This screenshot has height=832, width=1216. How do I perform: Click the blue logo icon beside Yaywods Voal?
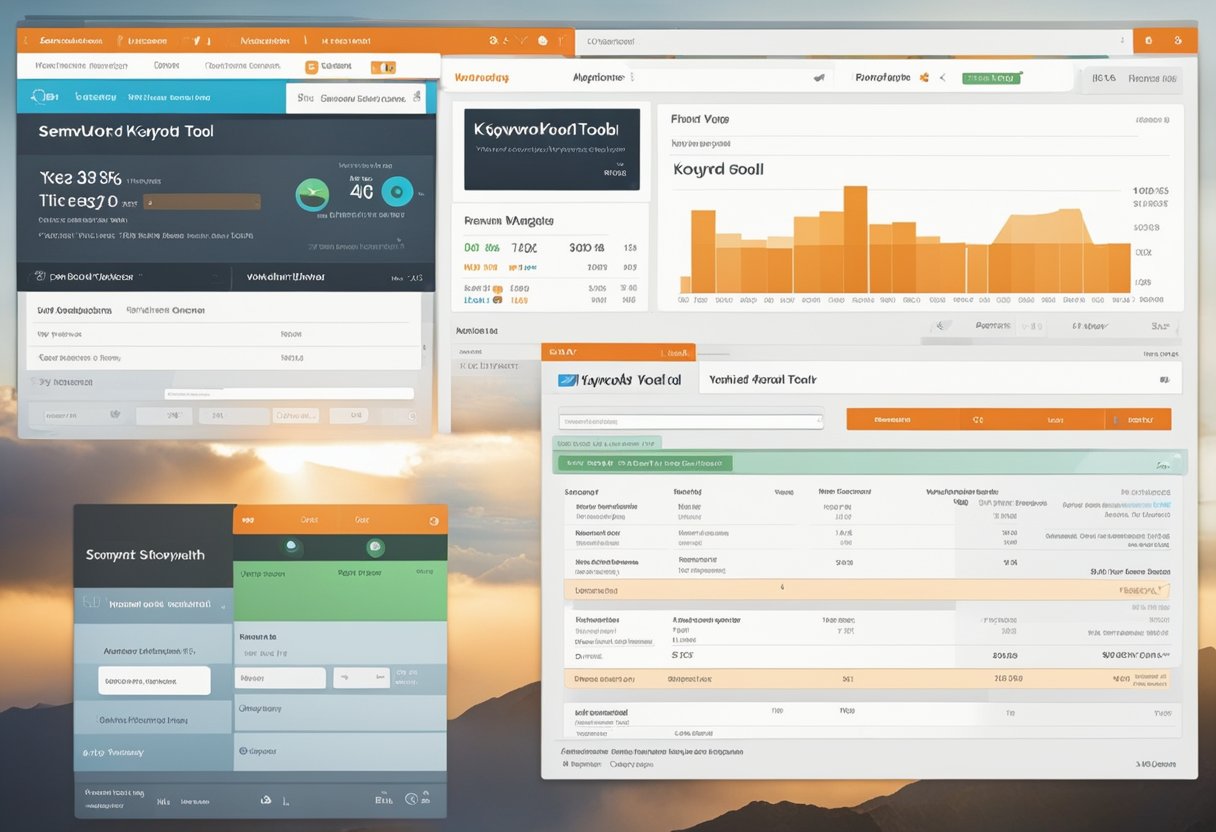click(569, 380)
